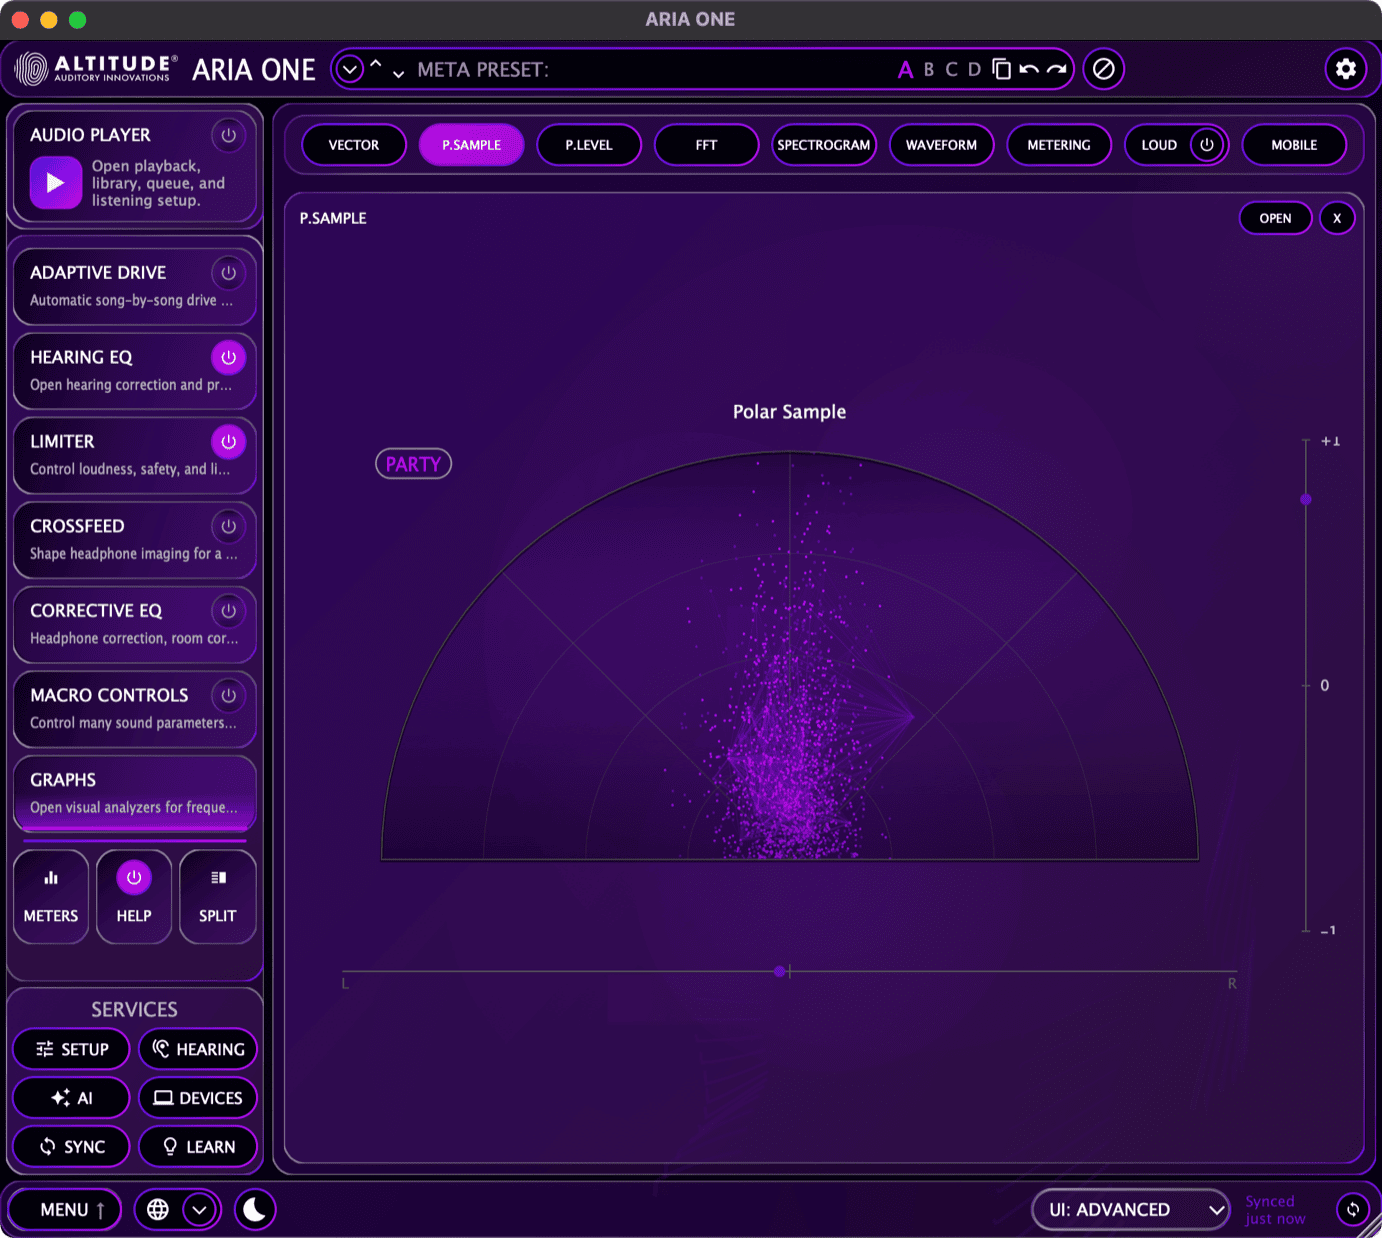Turn off the Limiter power toggle

229,442
